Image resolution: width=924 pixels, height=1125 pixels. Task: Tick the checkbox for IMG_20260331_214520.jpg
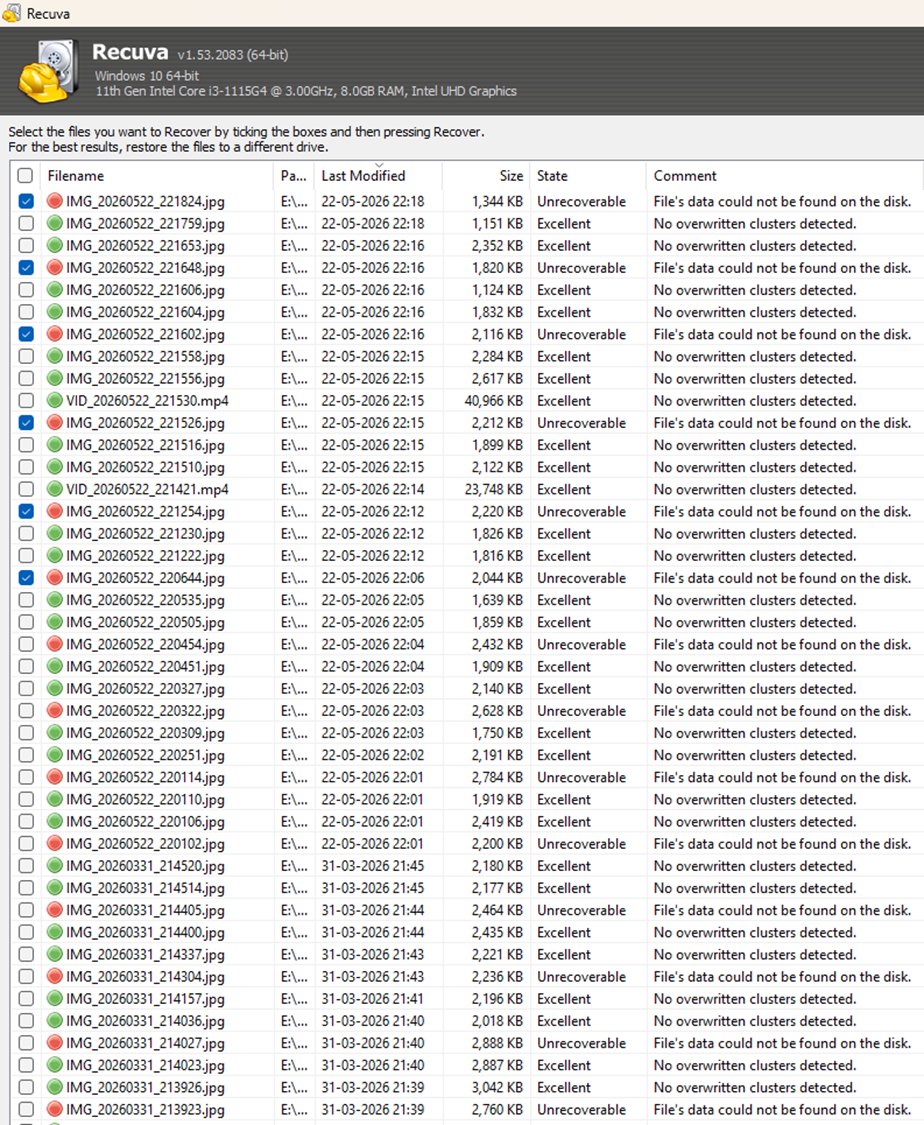(26, 866)
